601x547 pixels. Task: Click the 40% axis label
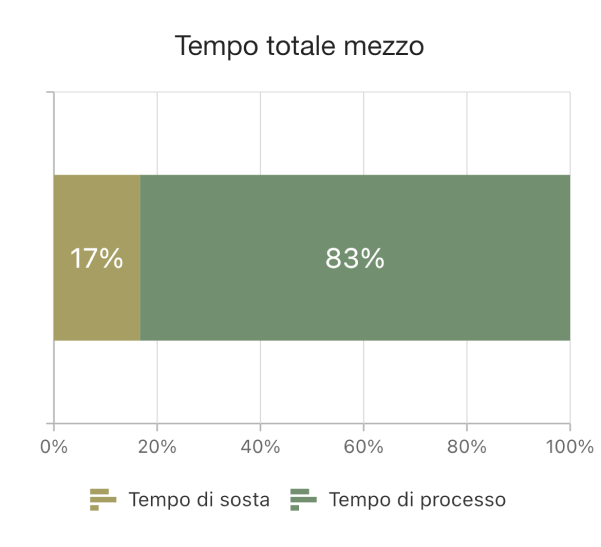coord(260,447)
